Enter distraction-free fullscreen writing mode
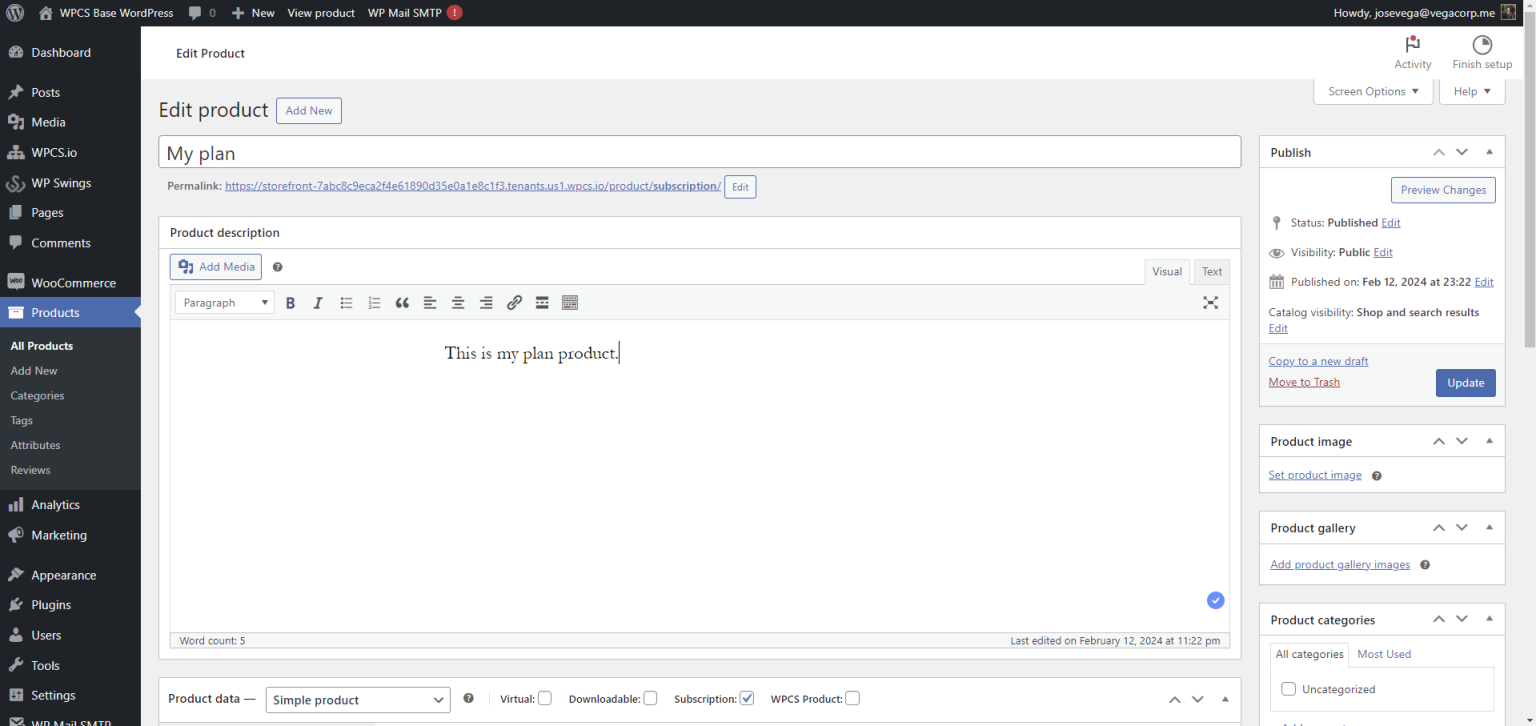The height and width of the screenshot is (726, 1536). [x=1210, y=302]
